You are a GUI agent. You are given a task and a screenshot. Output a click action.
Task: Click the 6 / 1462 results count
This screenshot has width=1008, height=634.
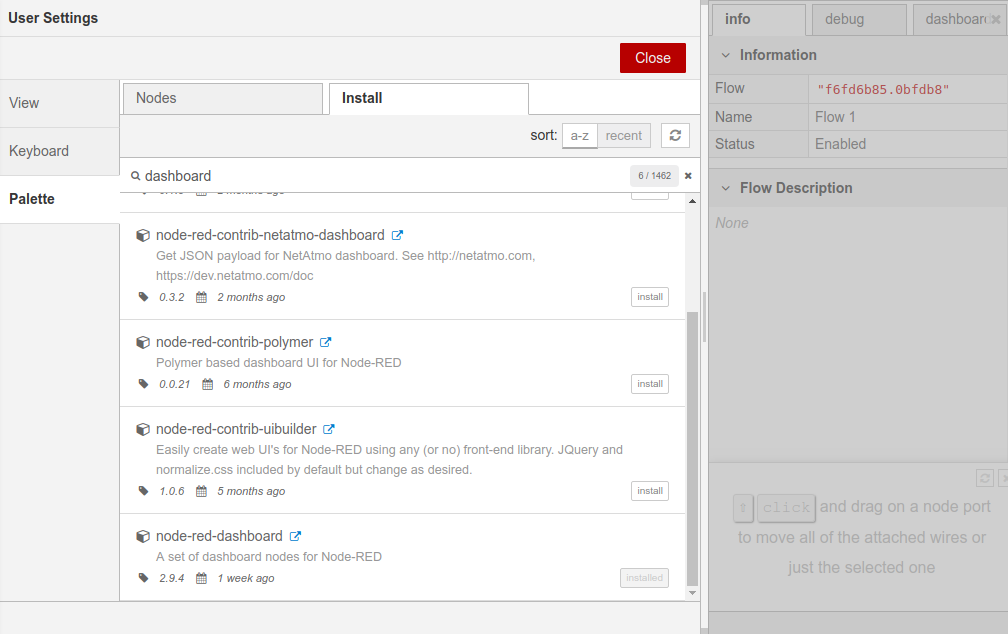pos(654,176)
